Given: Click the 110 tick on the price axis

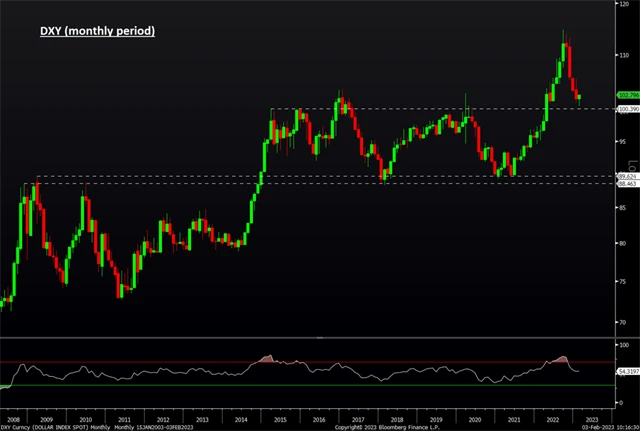Looking at the screenshot, I should [624, 55].
